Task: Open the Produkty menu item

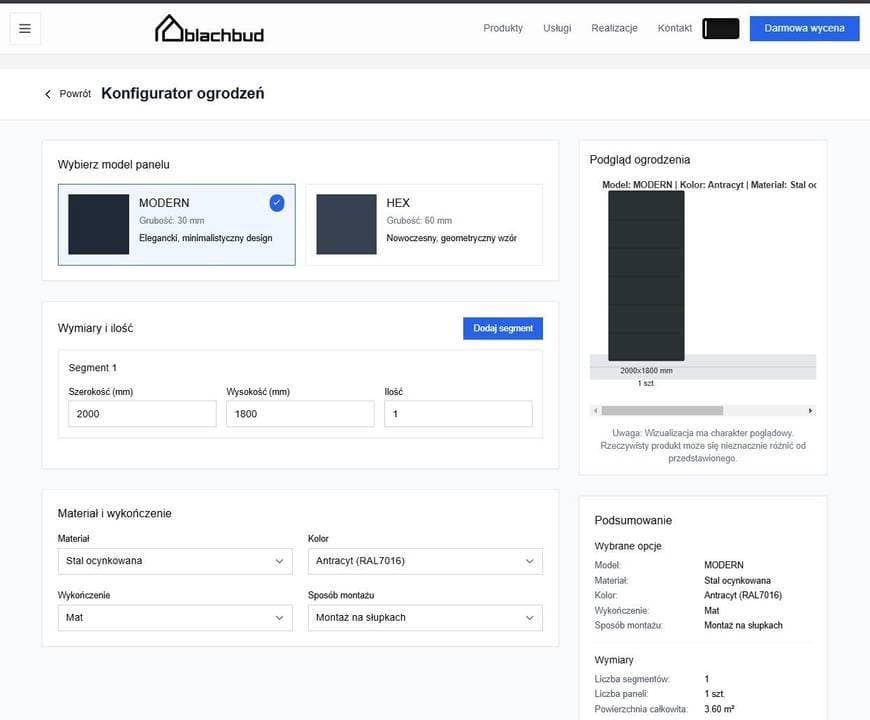Action: pyautogui.click(x=503, y=28)
